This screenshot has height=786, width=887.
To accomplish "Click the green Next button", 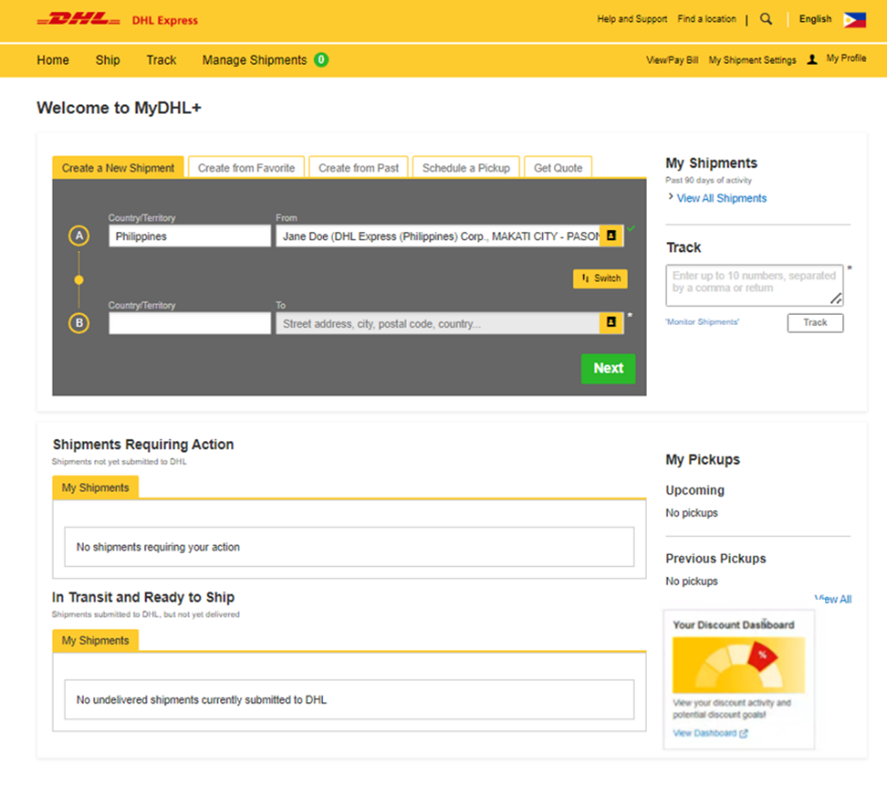I will (608, 368).
